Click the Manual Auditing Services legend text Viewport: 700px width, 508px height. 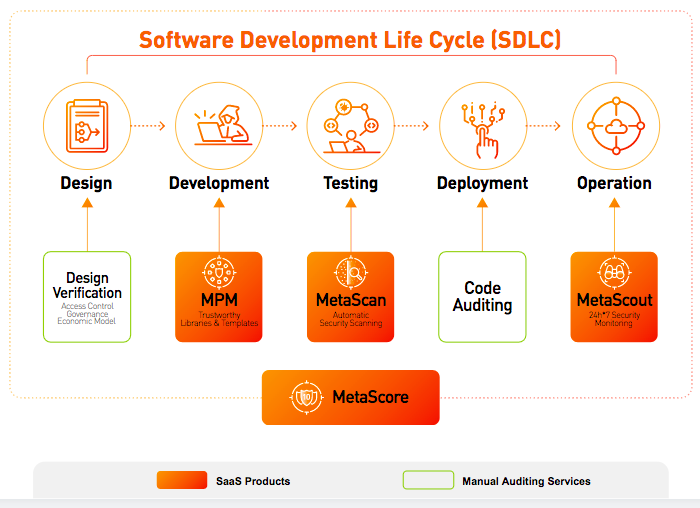click(x=526, y=481)
